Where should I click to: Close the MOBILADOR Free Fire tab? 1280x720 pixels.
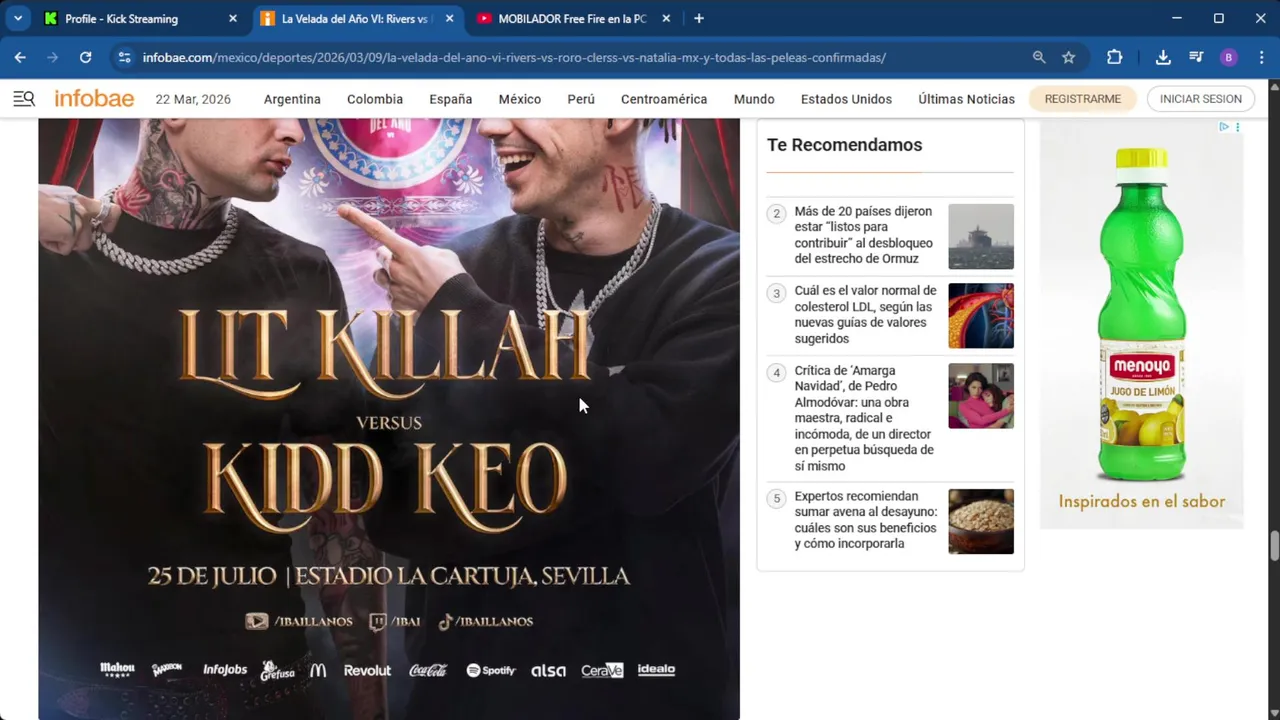666,18
